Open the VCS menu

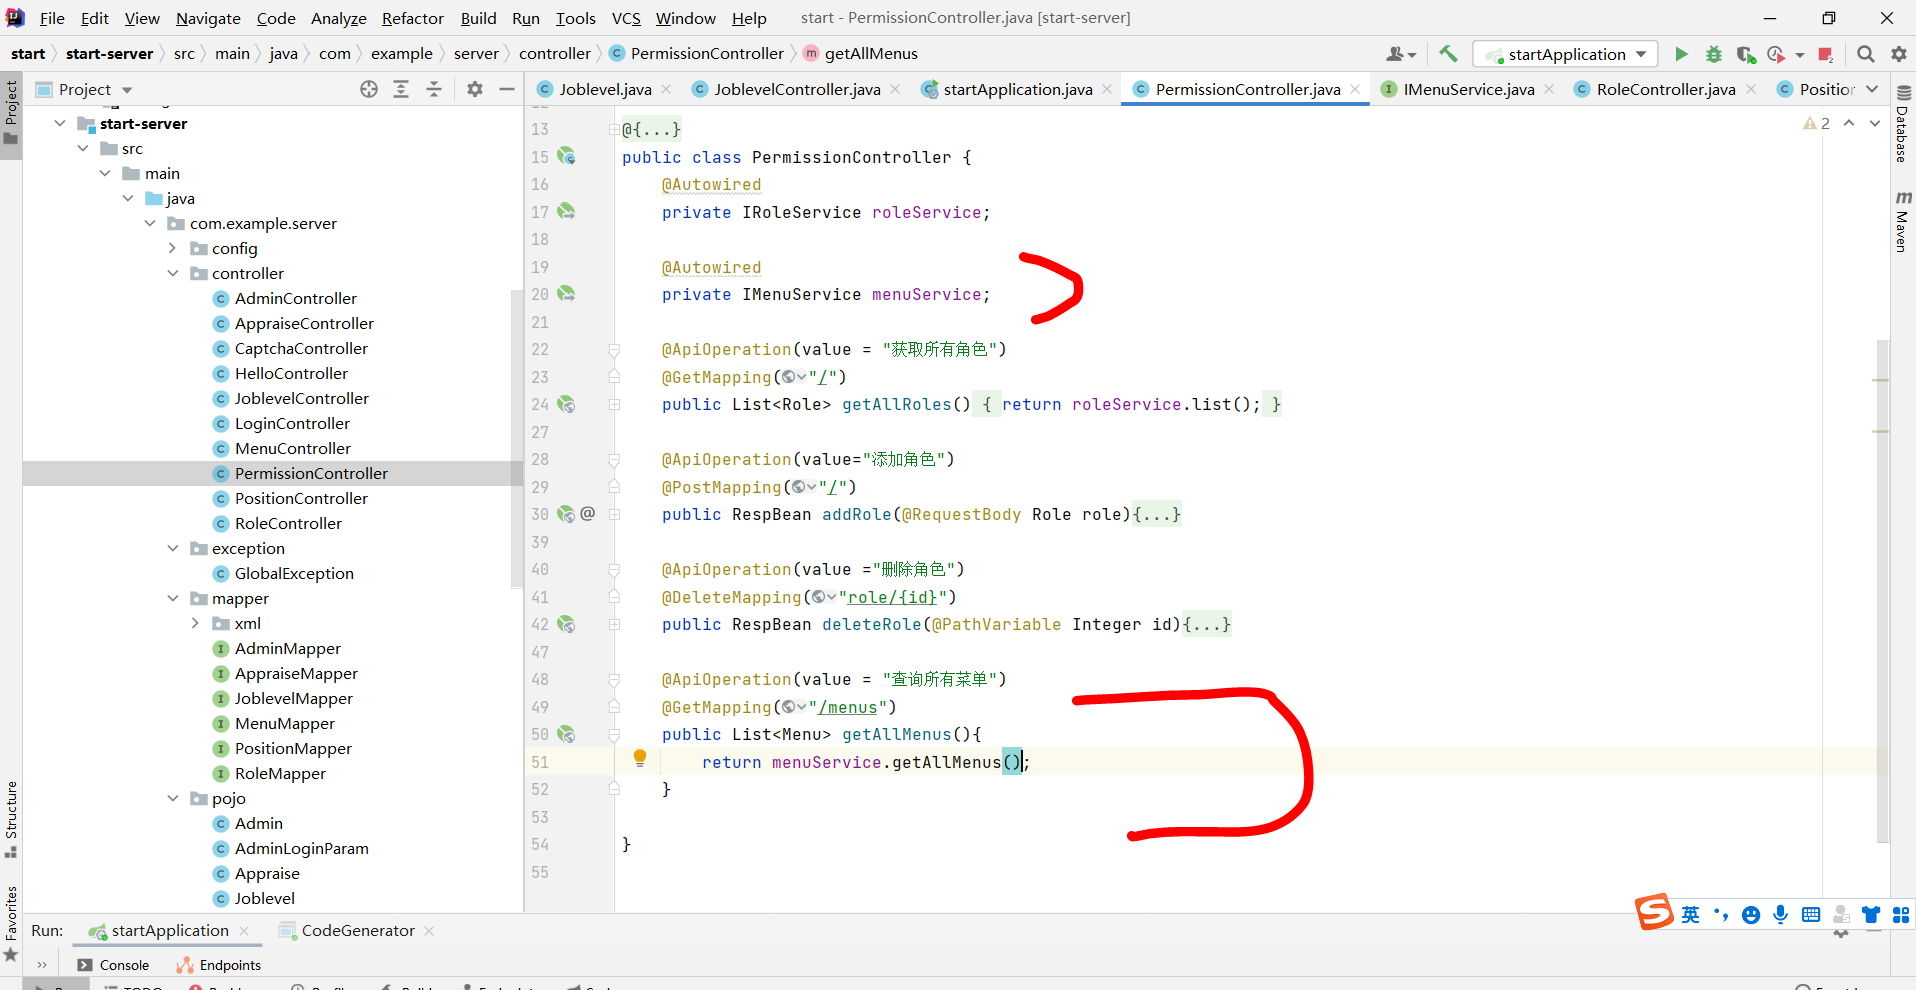[x=626, y=18]
